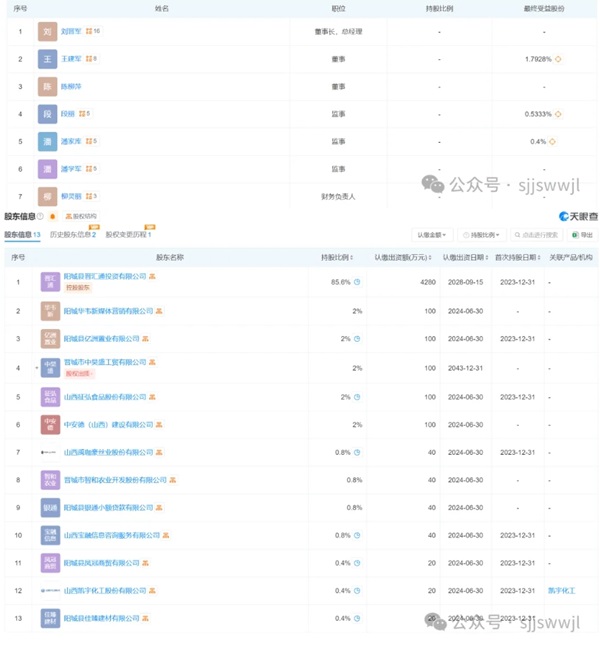Click the shareholding detail icon beside 0.8% in shareholder row 7
The image size is (600, 663).
(357, 452)
